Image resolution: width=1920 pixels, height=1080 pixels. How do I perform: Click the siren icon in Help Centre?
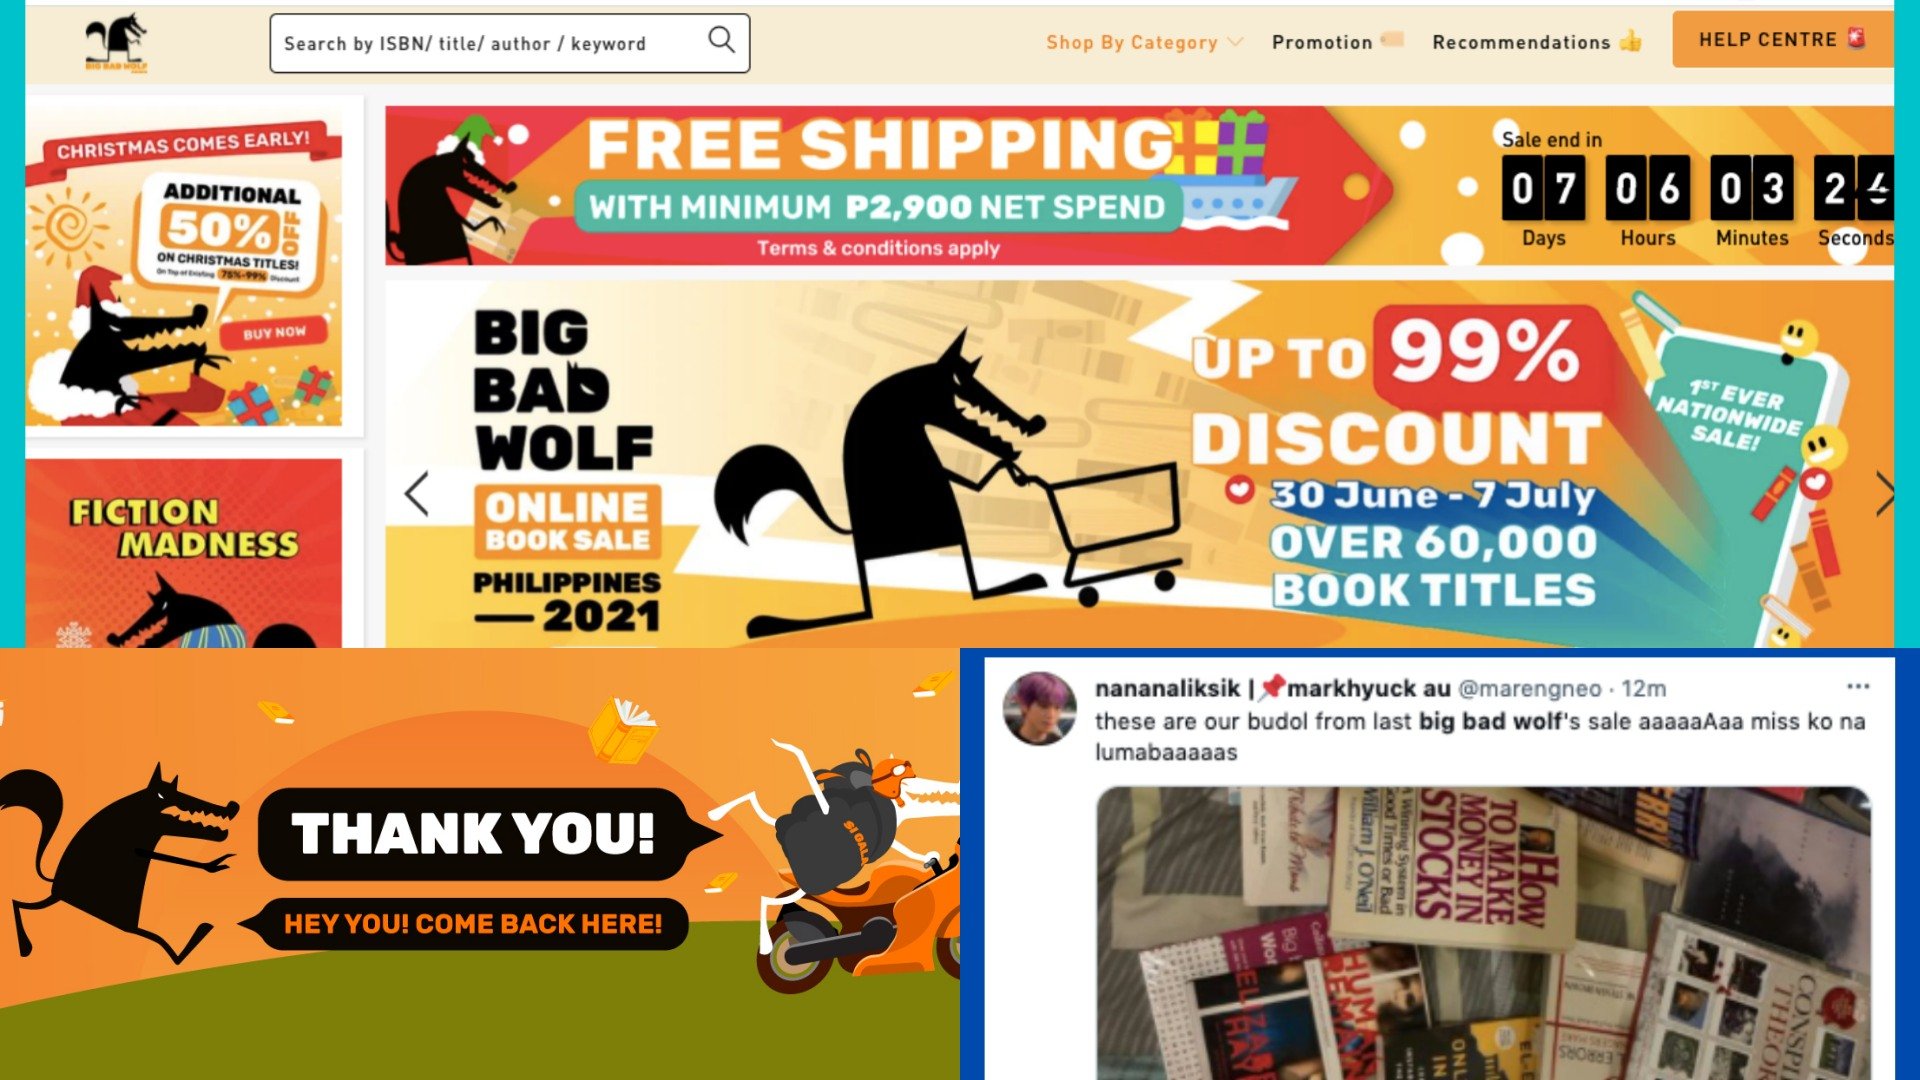click(x=1857, y=39)
